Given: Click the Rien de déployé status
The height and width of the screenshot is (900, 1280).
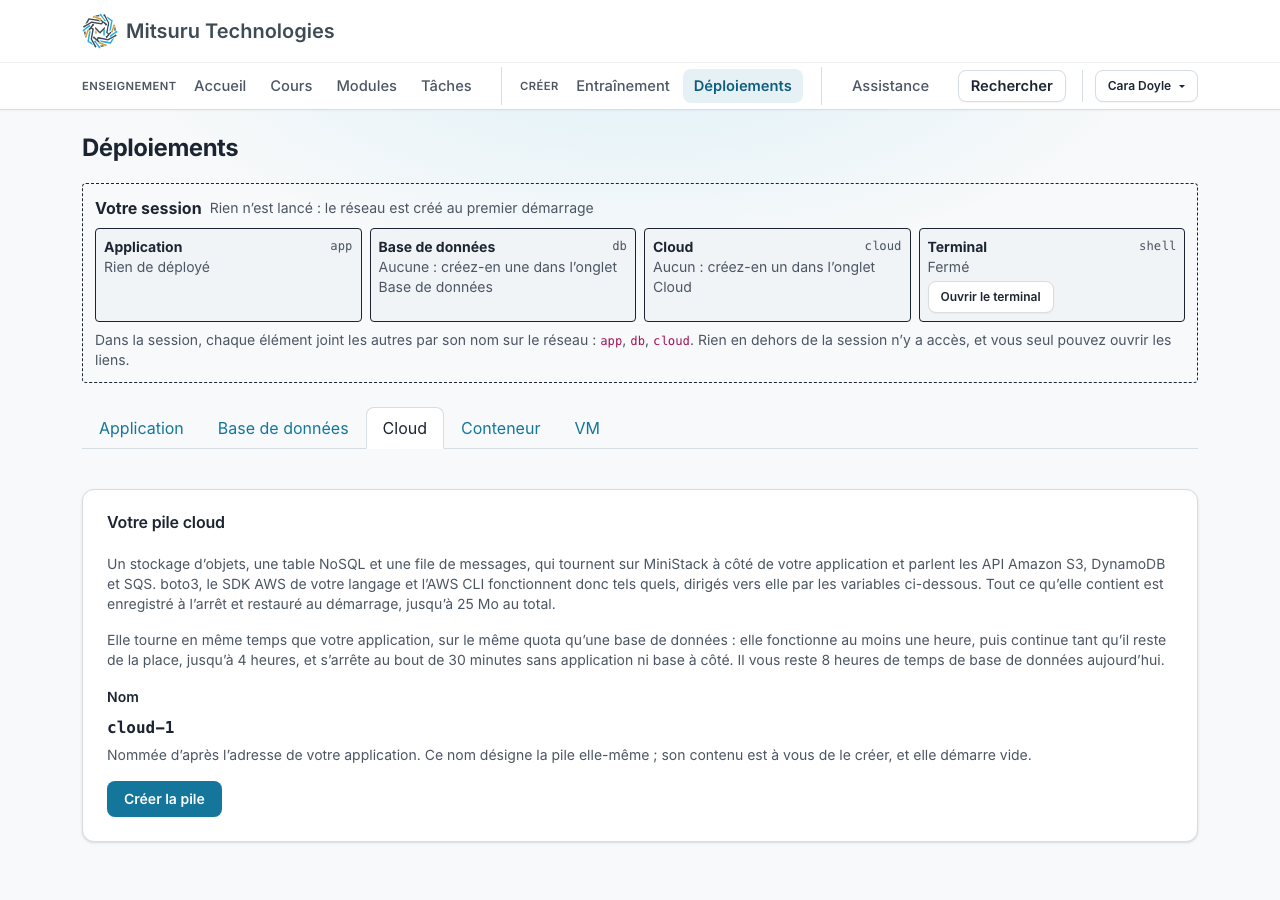Looking at the screenshot, I should [x=157, y=267].
